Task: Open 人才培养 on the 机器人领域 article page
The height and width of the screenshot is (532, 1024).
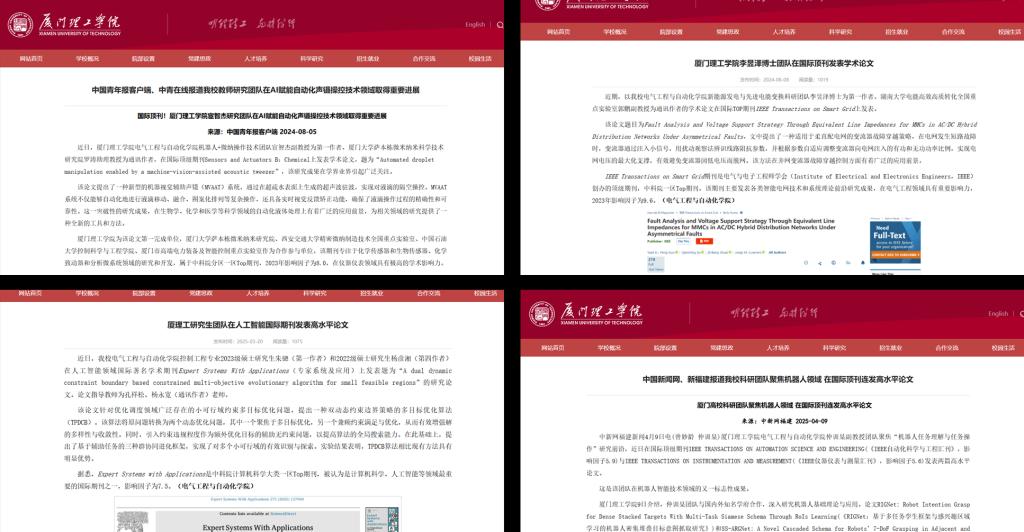Action: 778,348
